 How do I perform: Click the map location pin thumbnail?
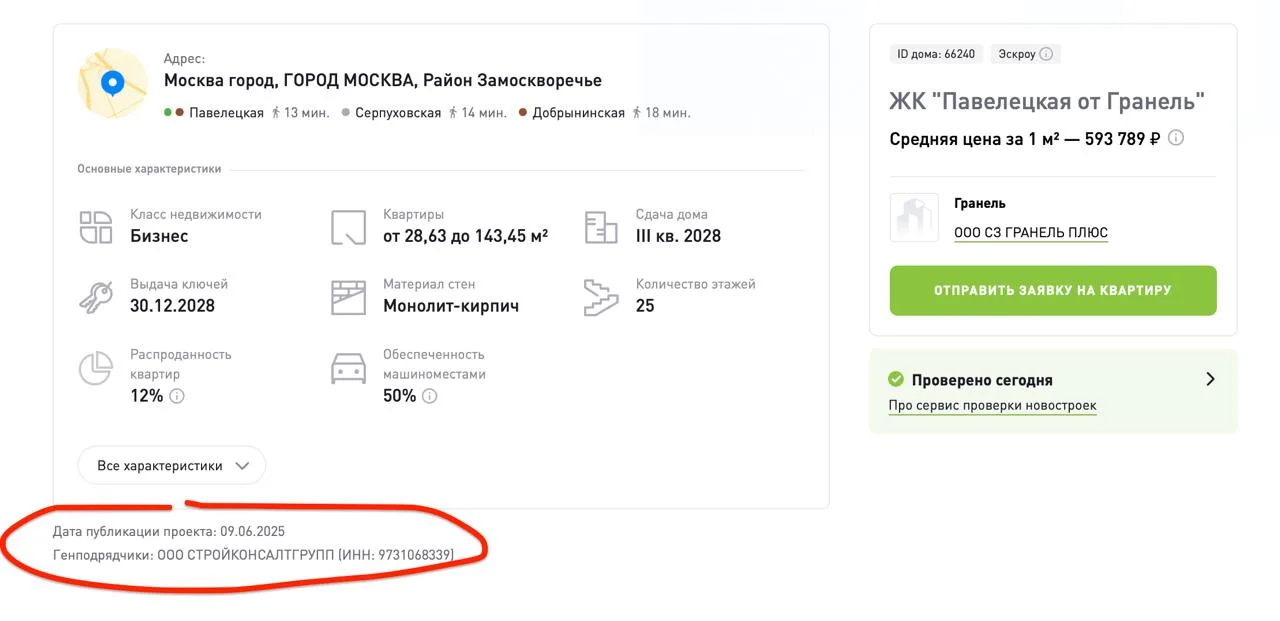point(113,83)
